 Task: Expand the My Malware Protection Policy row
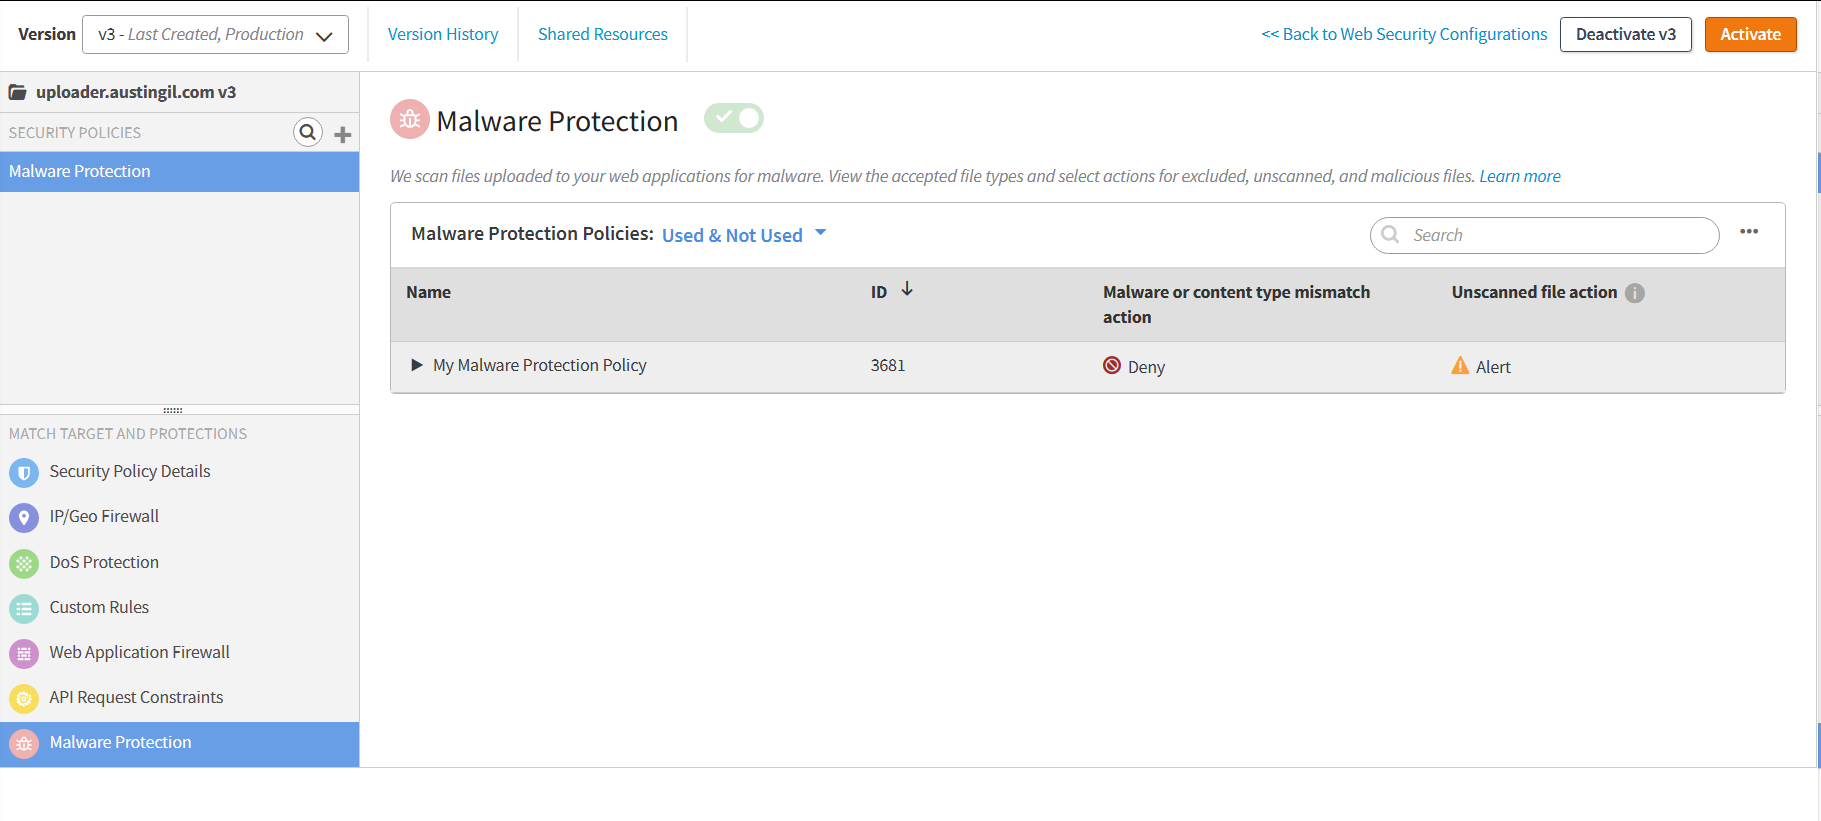417,365
